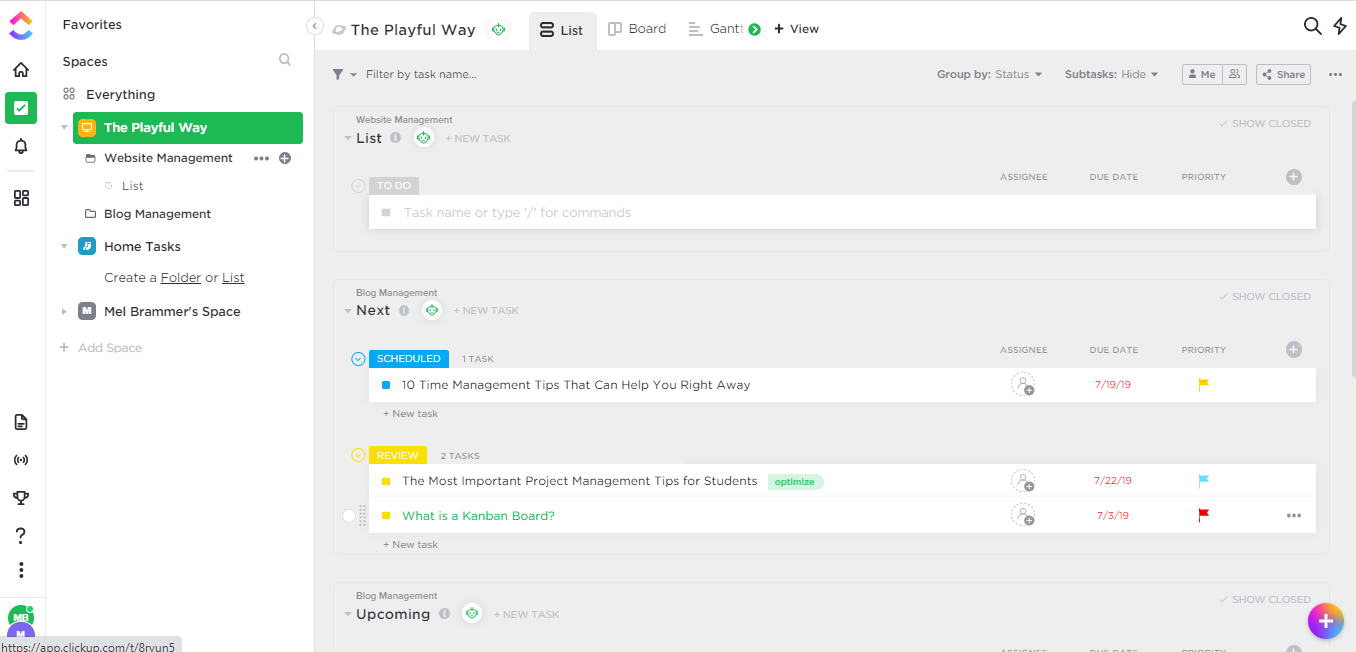Click Filter by task name field
The image size is (1356, 652).
pos(421,74)
